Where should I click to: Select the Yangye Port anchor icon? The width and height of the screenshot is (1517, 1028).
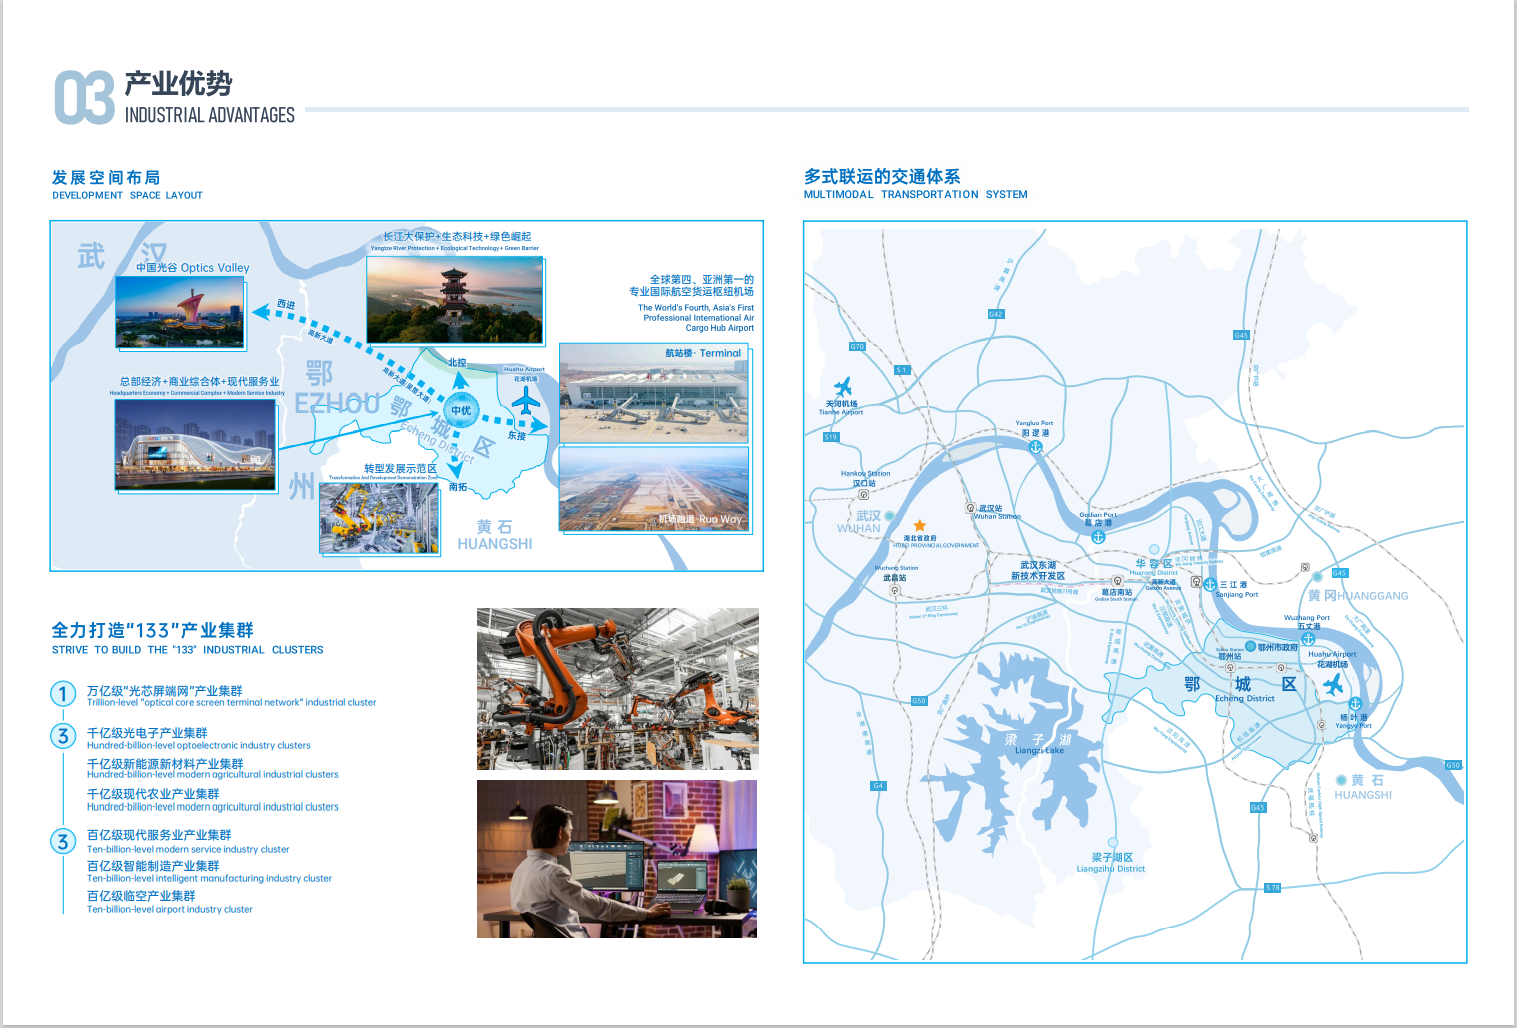(x=1355, y=704)
